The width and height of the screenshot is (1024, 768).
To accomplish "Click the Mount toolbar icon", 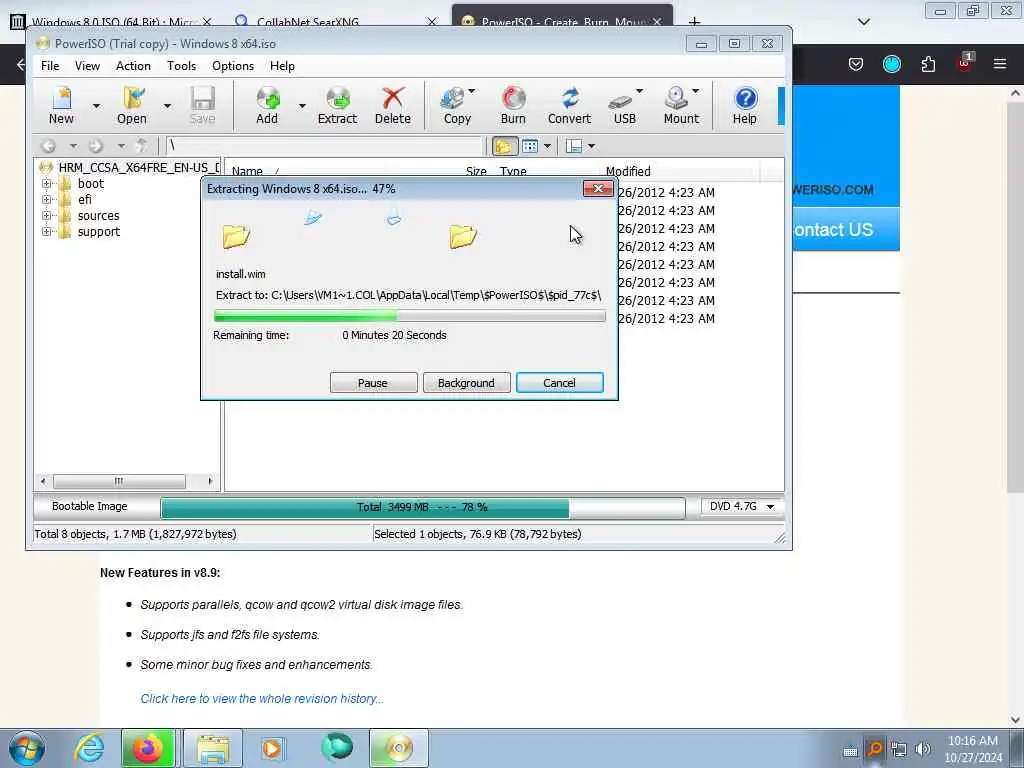I will (680, 105).
